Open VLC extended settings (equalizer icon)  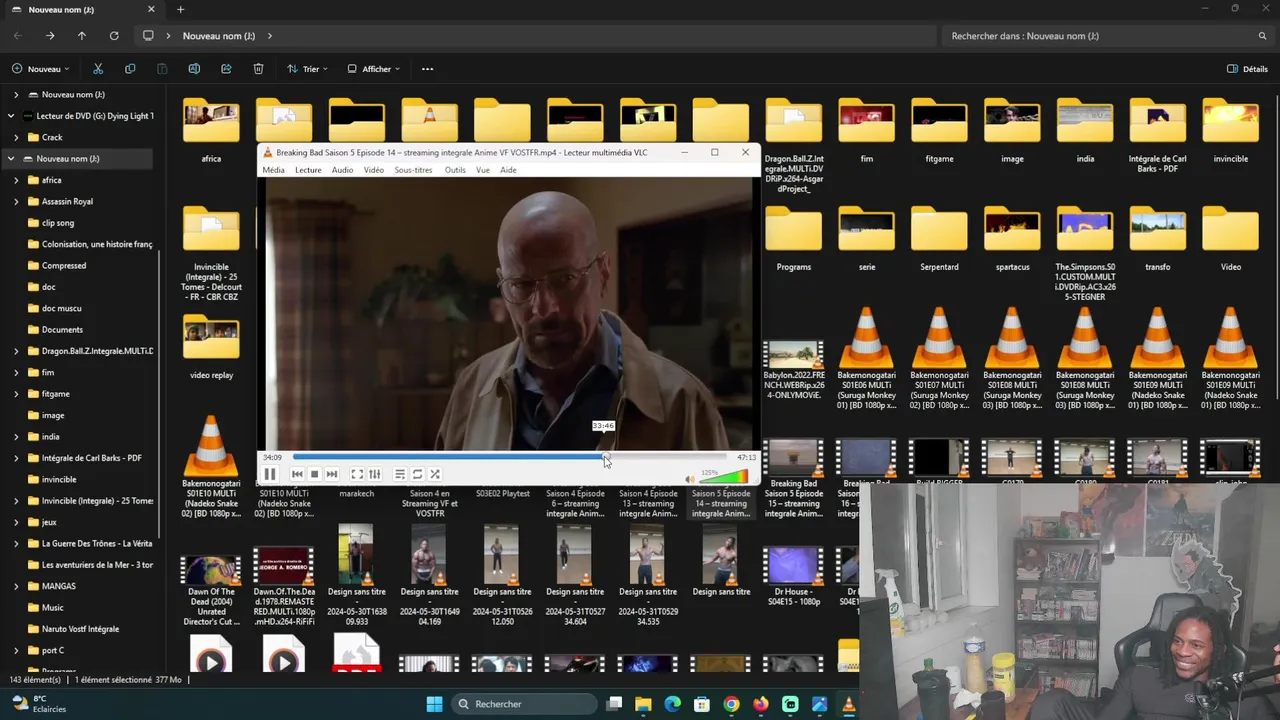tap(374, 474)
